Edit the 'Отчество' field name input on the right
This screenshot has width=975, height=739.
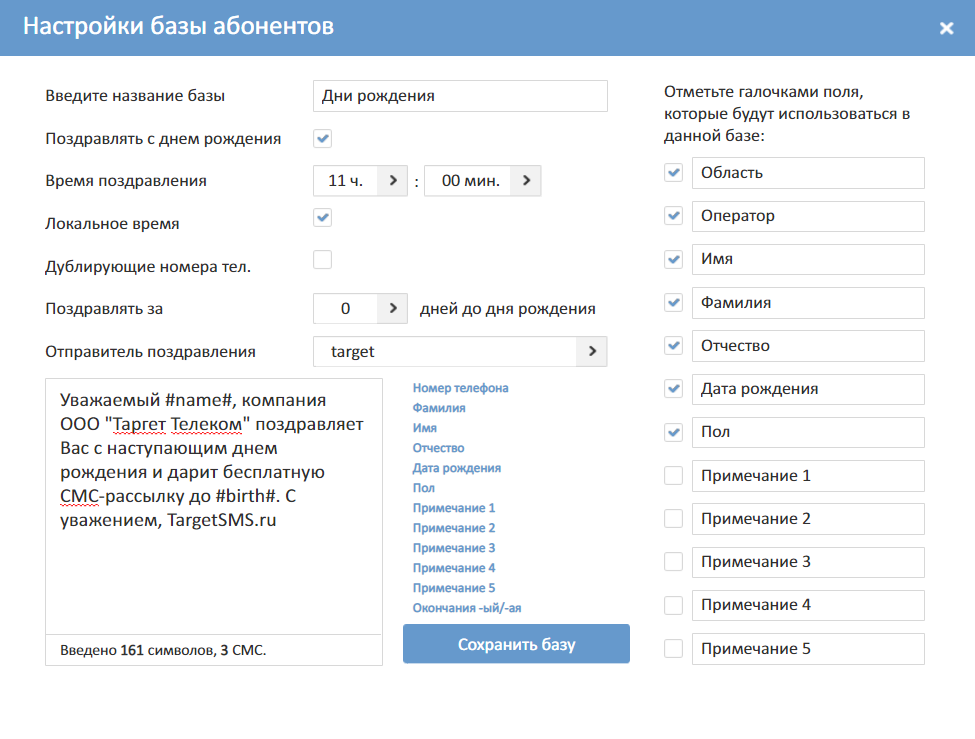click(808, 346)
